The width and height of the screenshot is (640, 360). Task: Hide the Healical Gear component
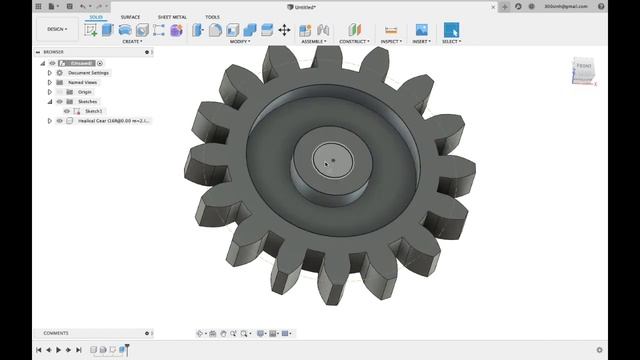pyautogui.click(x=60, y=121)
